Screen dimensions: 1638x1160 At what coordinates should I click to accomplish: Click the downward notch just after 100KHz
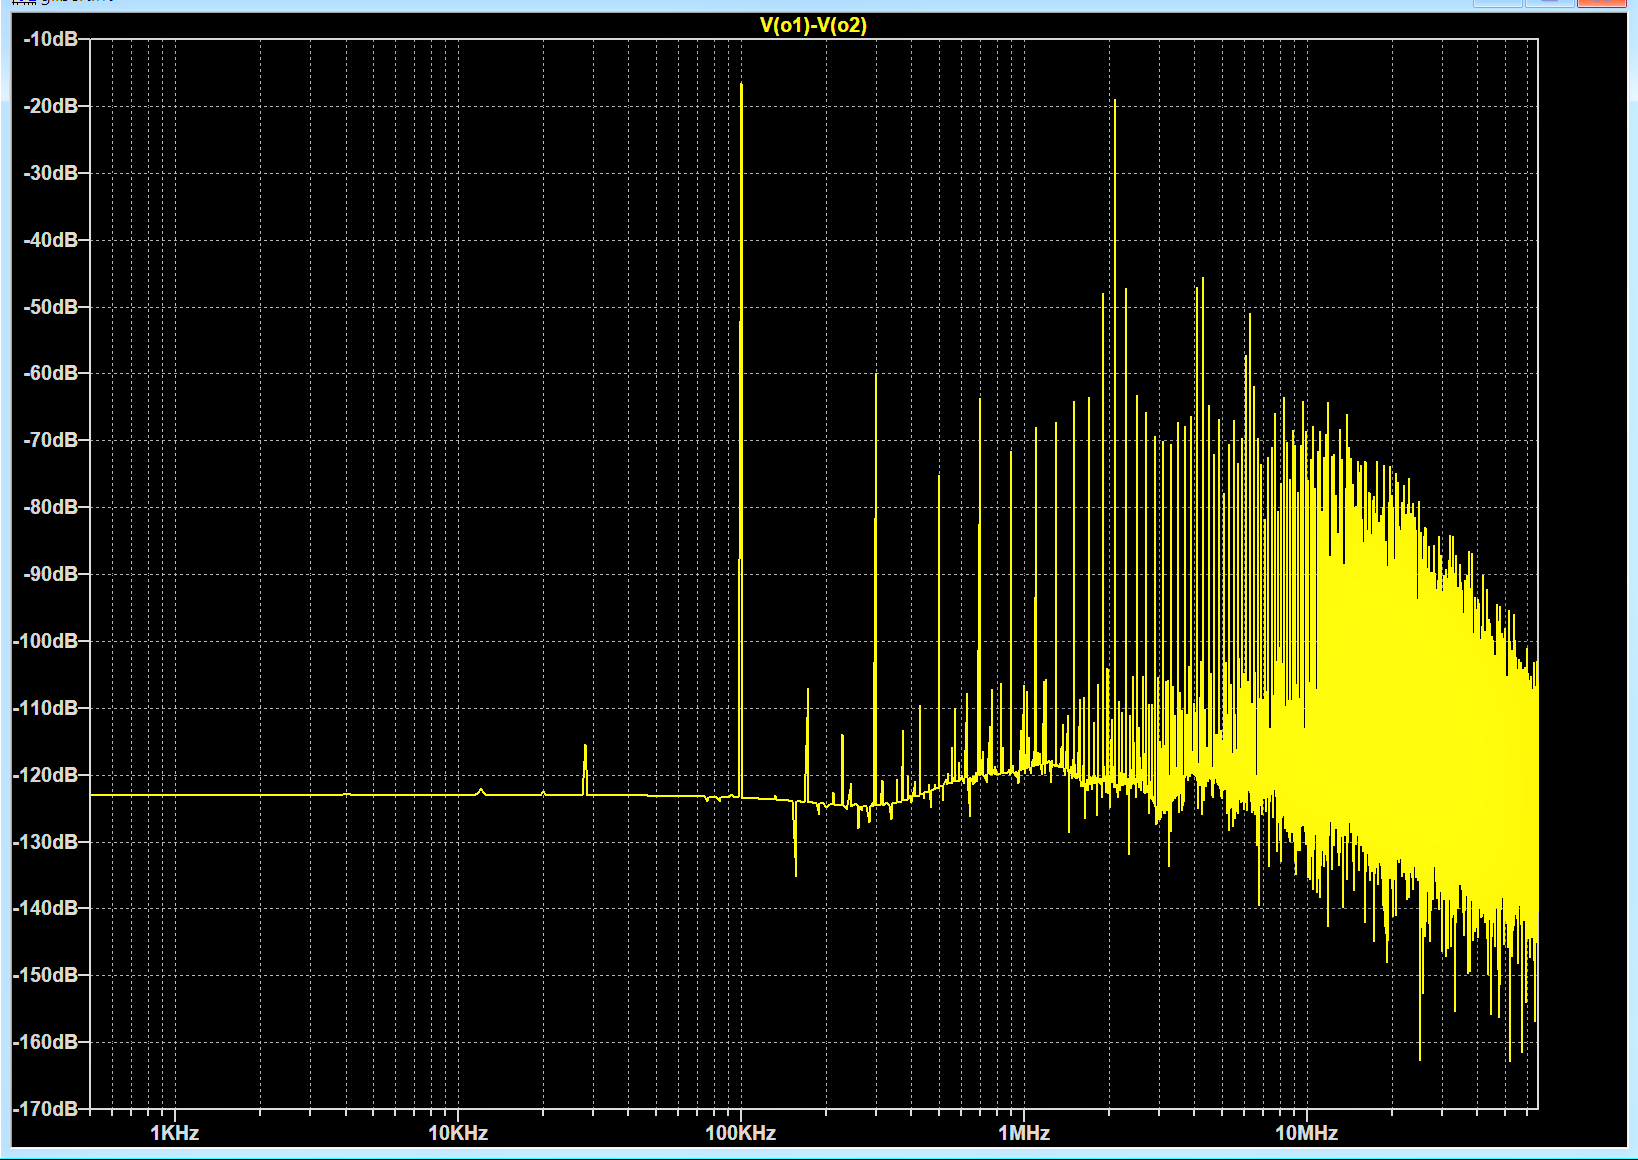click(x=796, y=870)
